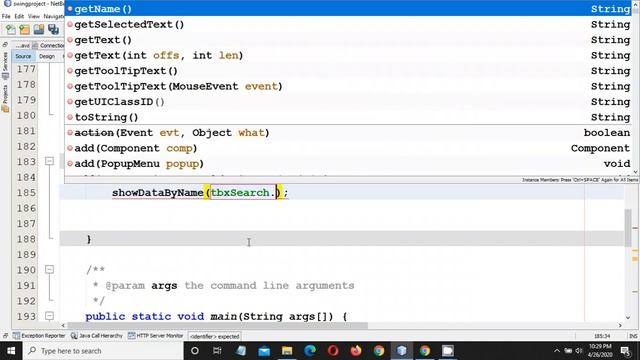Switch to NetBeans taskbar icon
The width and height of the screenshot is (640, 360).
pos(402,351)
